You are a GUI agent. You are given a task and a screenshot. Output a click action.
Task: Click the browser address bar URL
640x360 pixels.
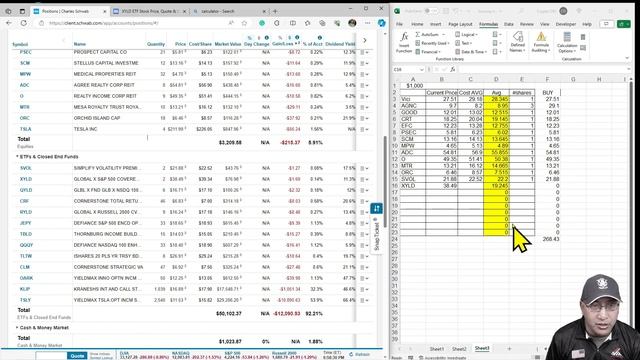[103, 23]
